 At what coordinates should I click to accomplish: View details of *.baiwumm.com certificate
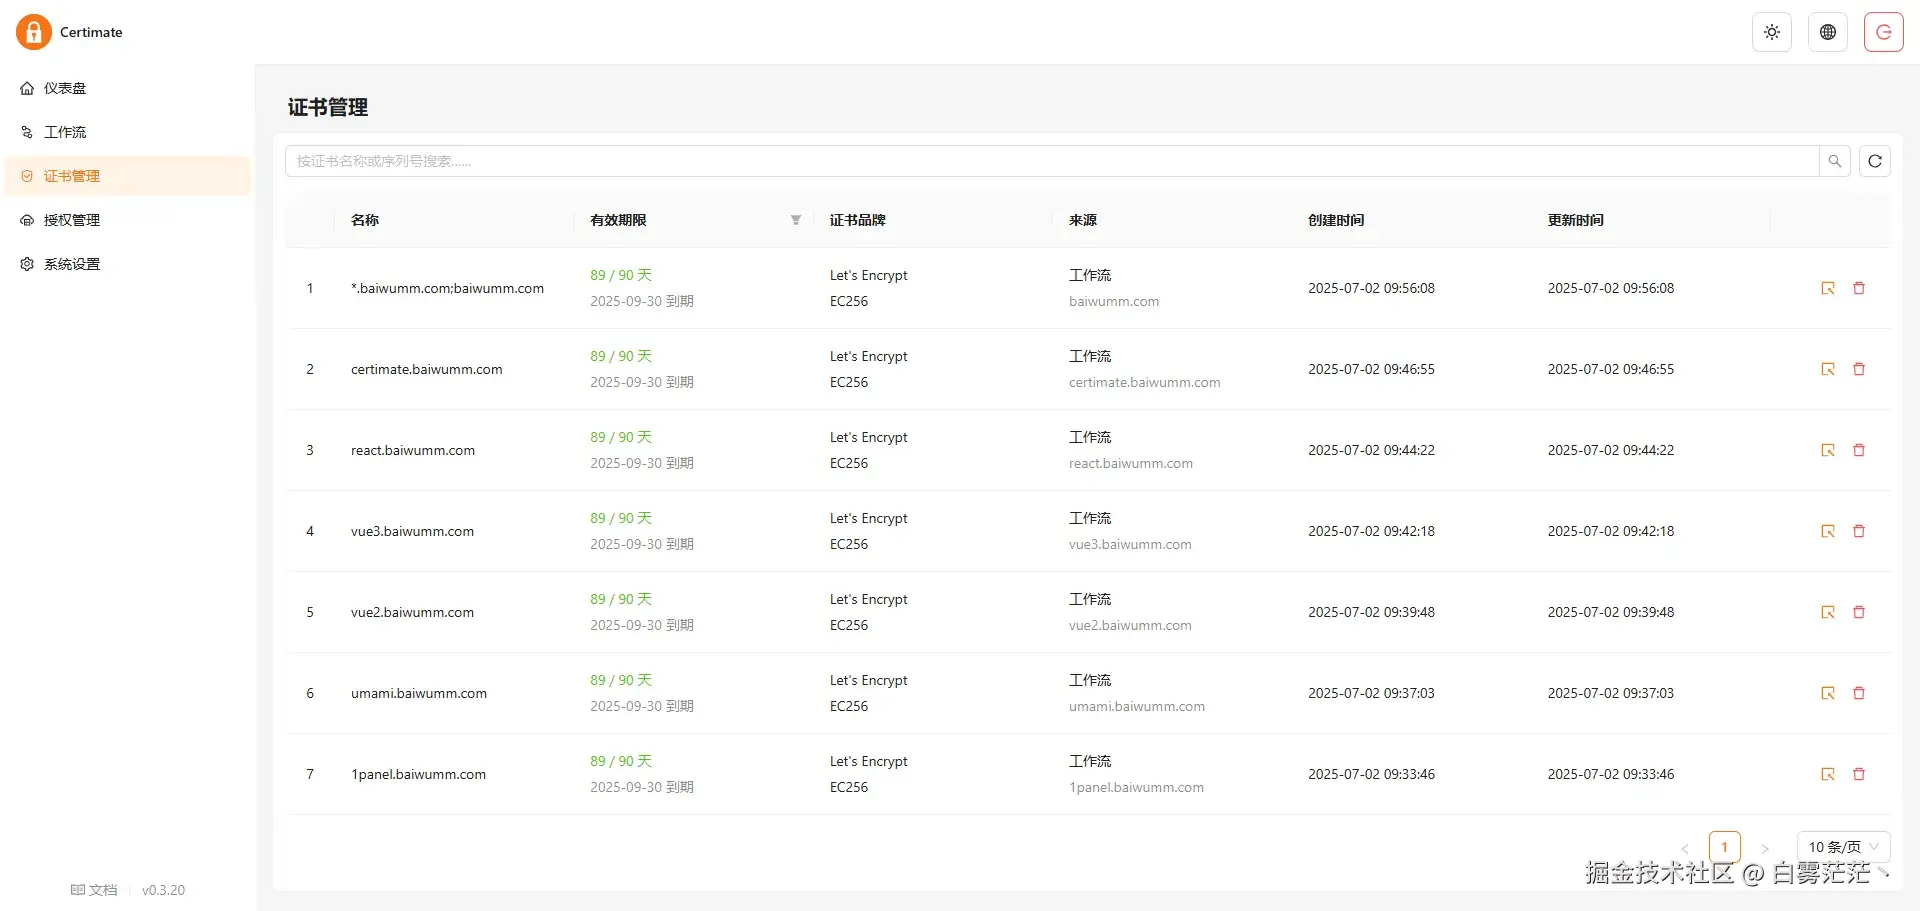point(1828,288)
